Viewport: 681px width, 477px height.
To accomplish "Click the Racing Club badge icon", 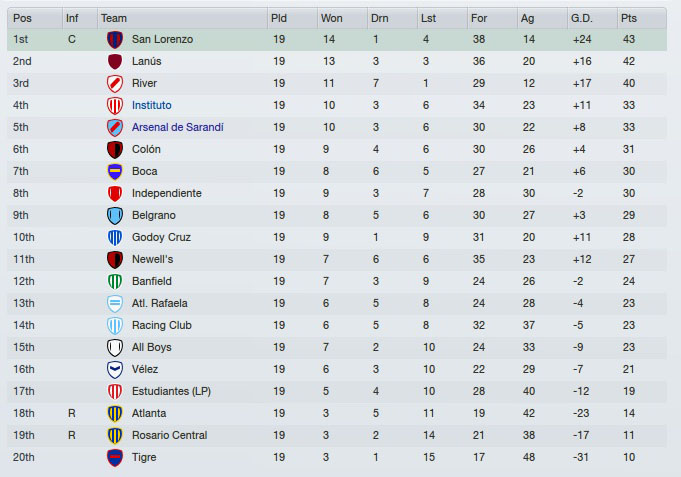I will pyautogui.click(x=114, y=326).
